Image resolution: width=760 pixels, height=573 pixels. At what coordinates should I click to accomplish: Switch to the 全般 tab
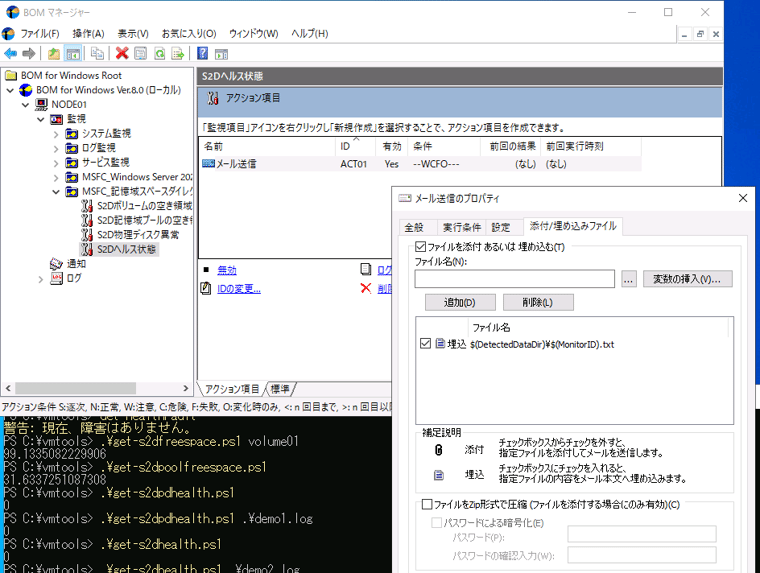click(x=414, y=227)
